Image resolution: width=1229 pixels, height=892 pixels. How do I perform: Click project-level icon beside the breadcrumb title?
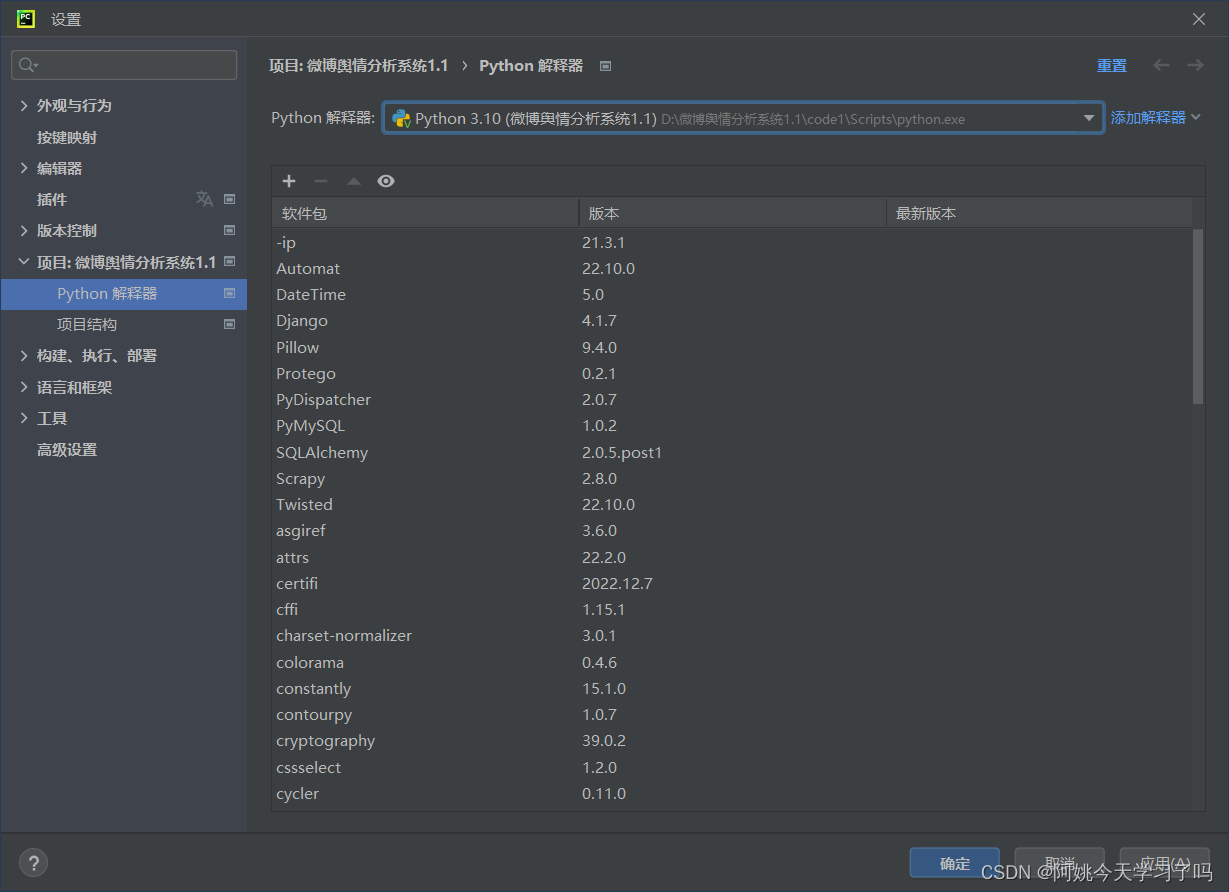(x=605, y=66)
